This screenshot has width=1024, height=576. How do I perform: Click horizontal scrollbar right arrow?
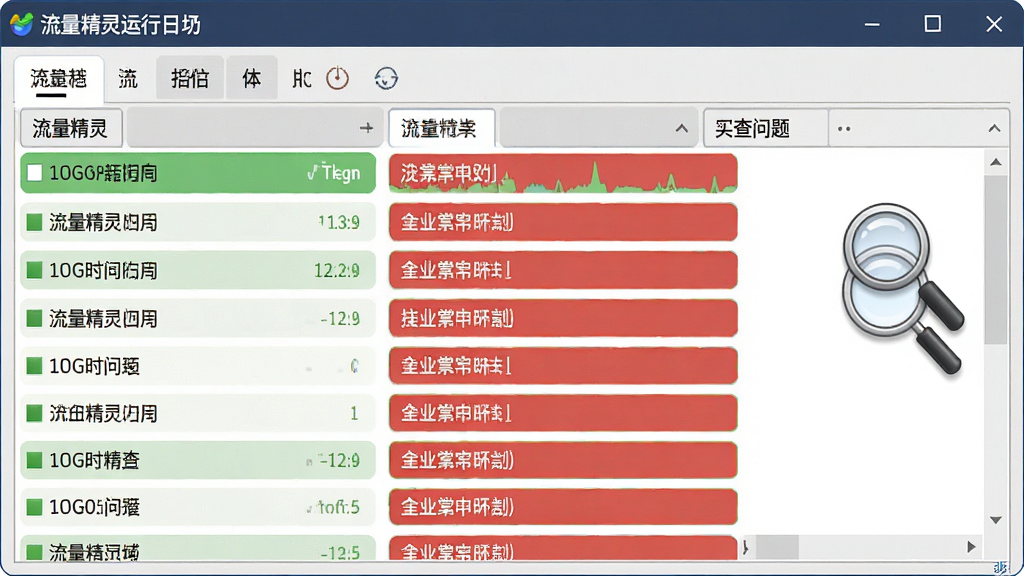[971, 547]
